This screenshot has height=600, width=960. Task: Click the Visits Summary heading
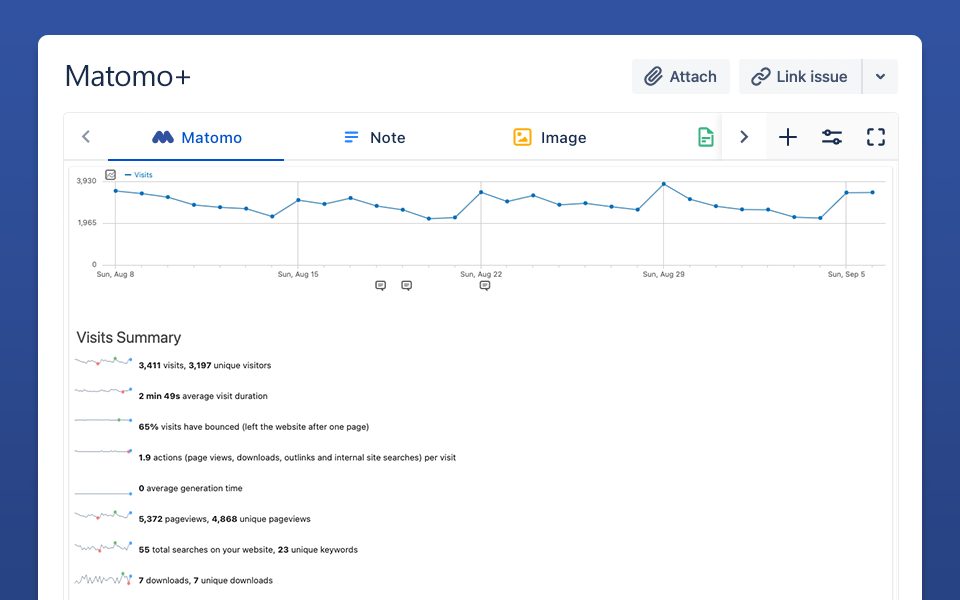point(129,337)
